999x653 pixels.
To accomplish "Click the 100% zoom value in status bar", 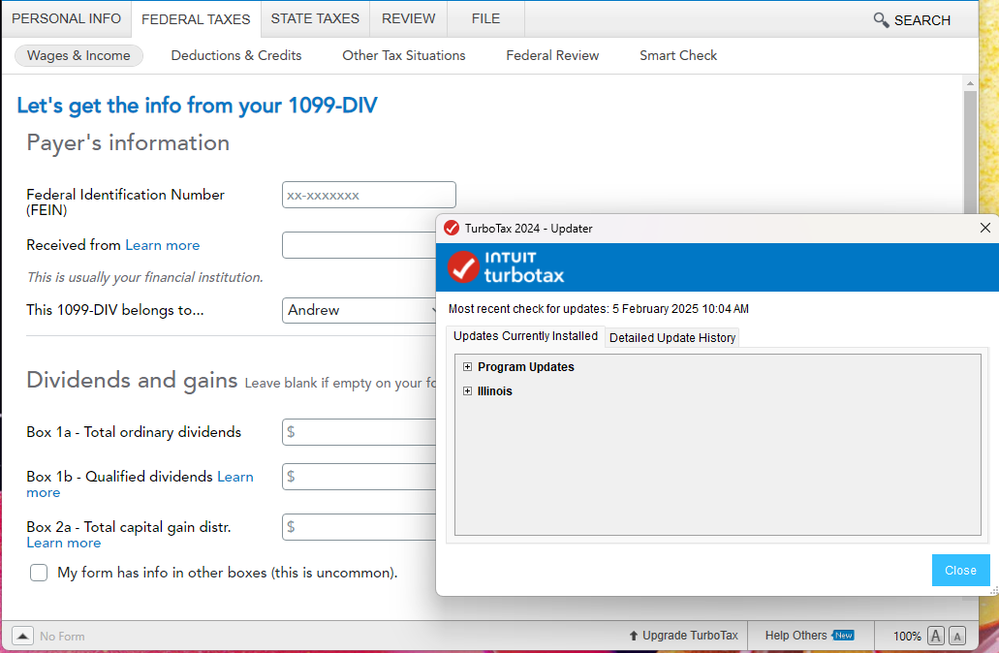I will (x=907, y=636).
